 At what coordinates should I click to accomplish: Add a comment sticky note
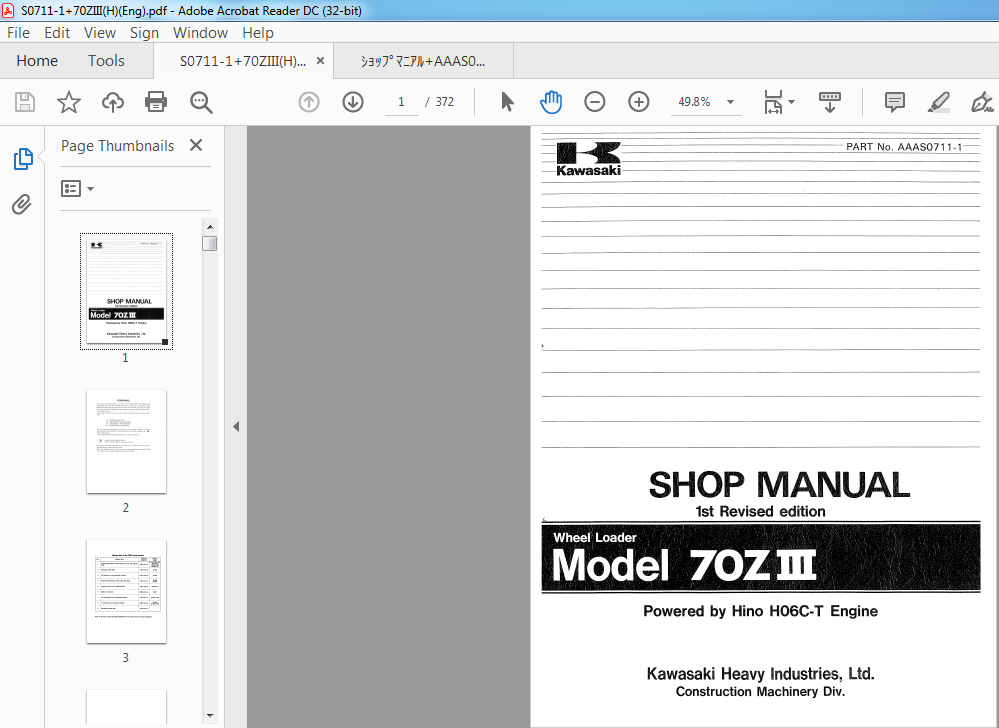(x=895, y=102)
